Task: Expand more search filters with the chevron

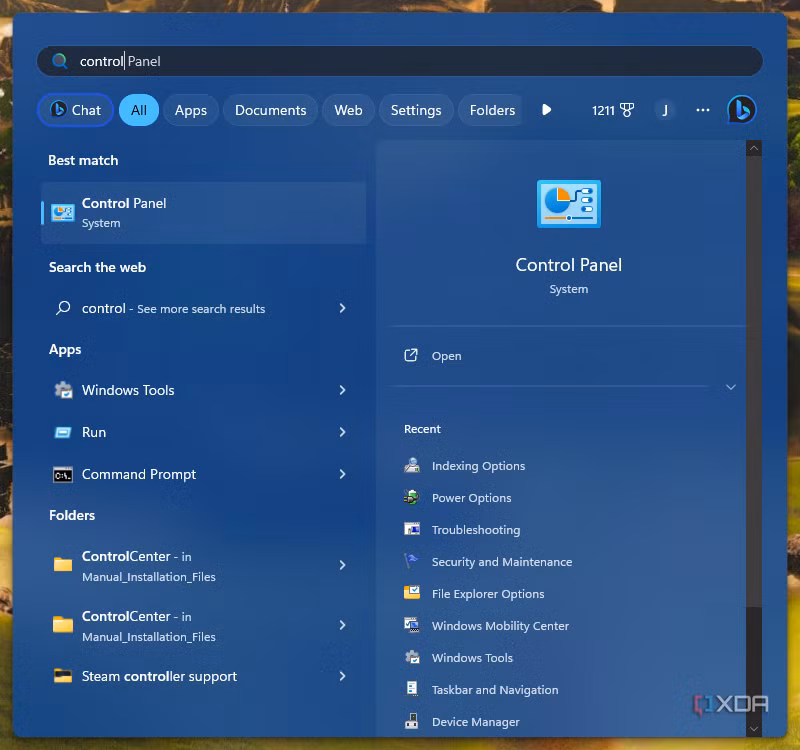Action: point(547,110)
